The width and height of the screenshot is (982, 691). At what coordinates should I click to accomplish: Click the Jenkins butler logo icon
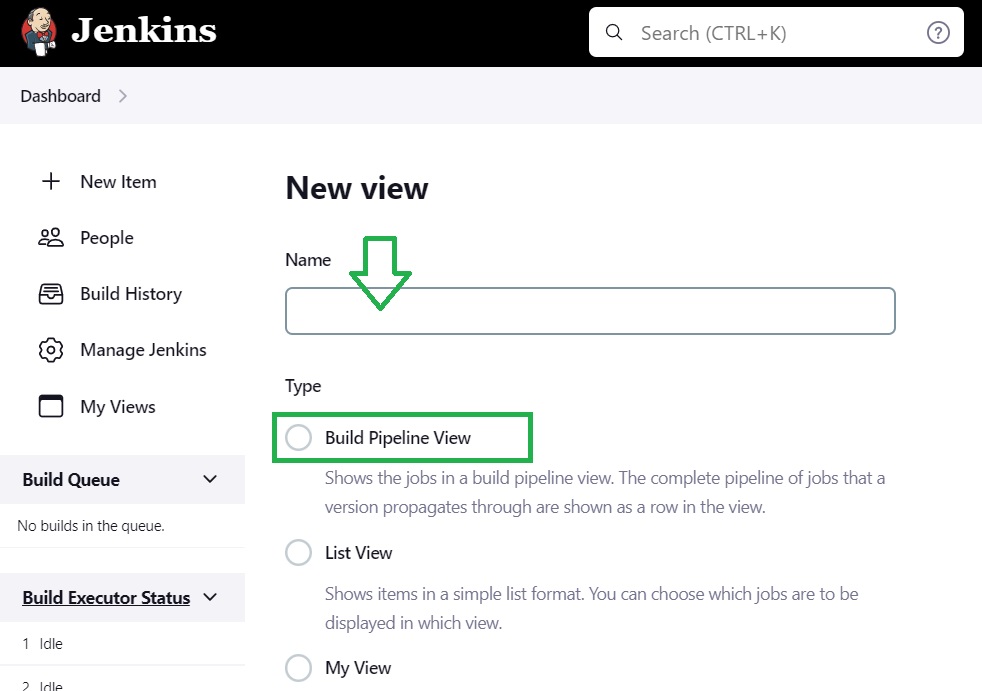(39, 31)
